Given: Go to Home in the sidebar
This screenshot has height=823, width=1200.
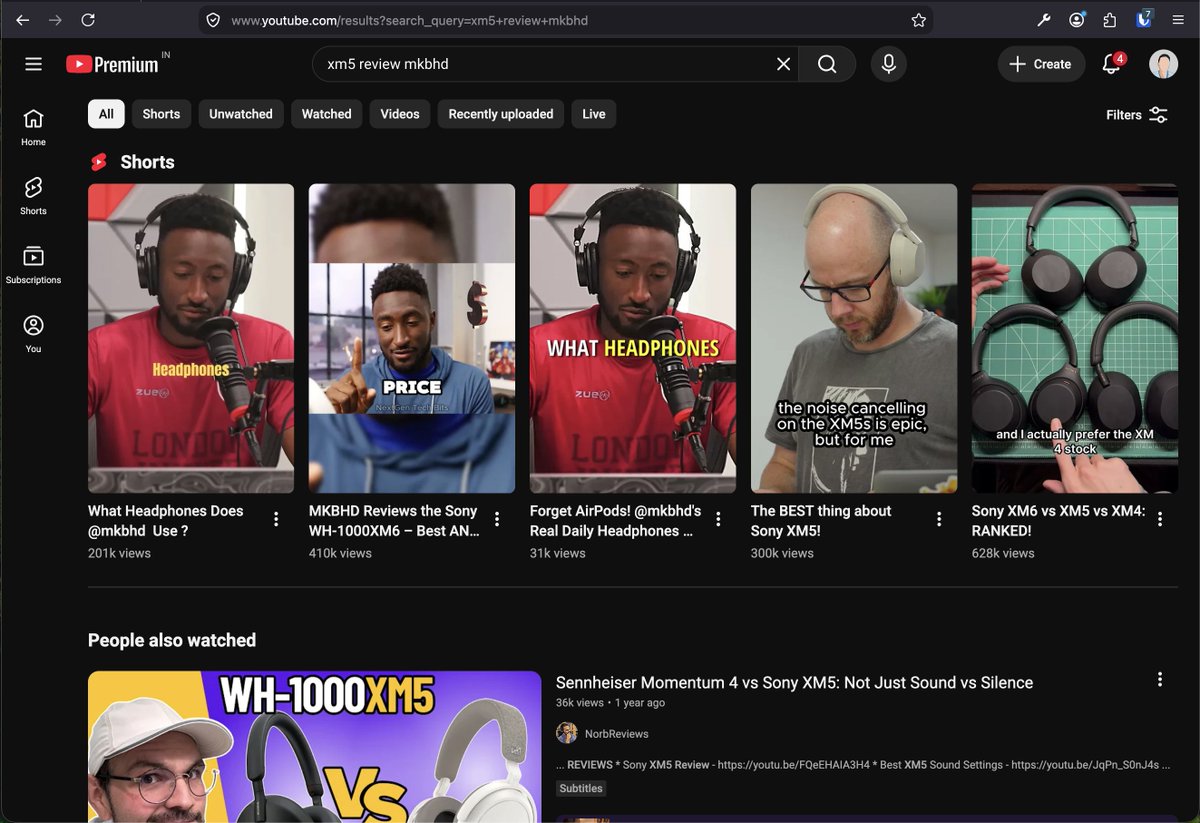Looking at the screenshot, I should coord(33,127).
